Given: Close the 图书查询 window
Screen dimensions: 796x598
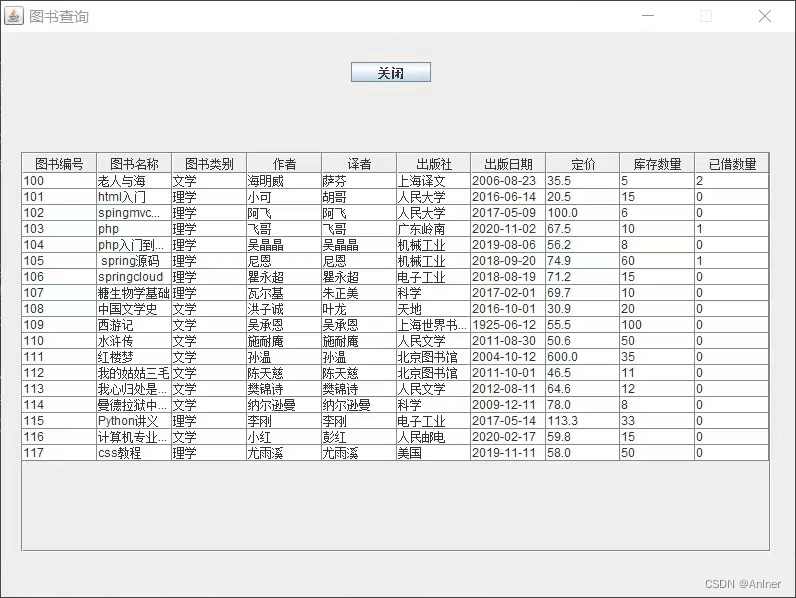Looking at the screenshot, I should 765,16.
